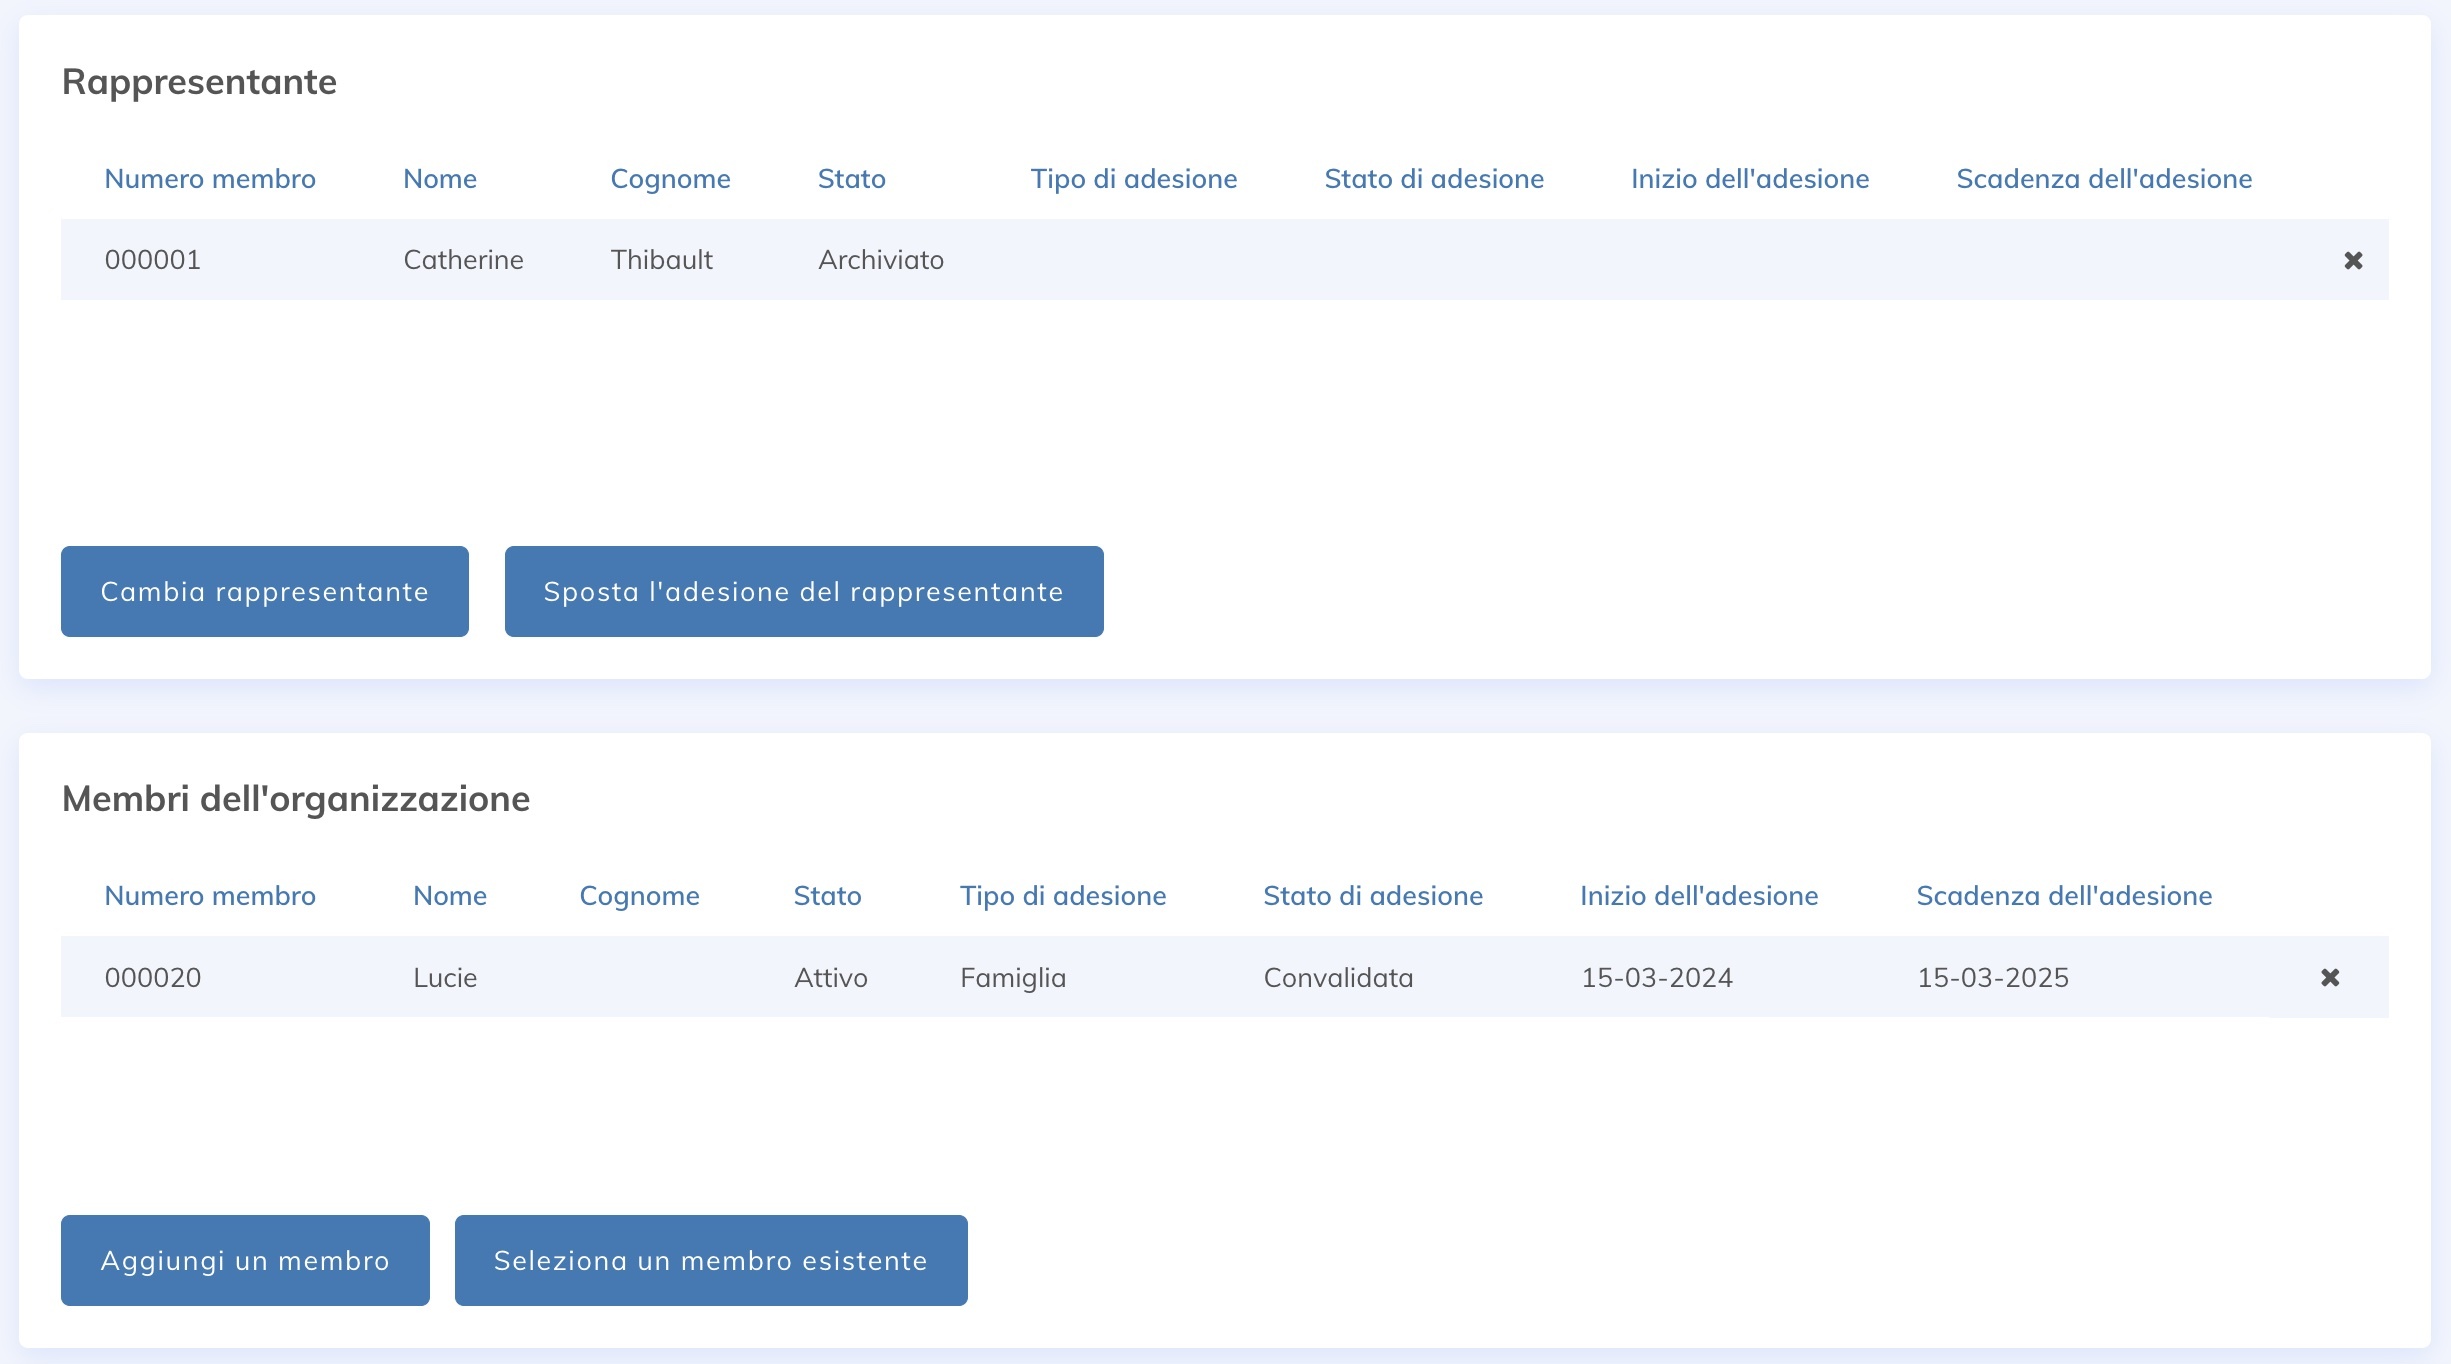Viewport: 2451px width, 1364px height.
Task: Sort members table by Nome column
Action: pos(449,896)
